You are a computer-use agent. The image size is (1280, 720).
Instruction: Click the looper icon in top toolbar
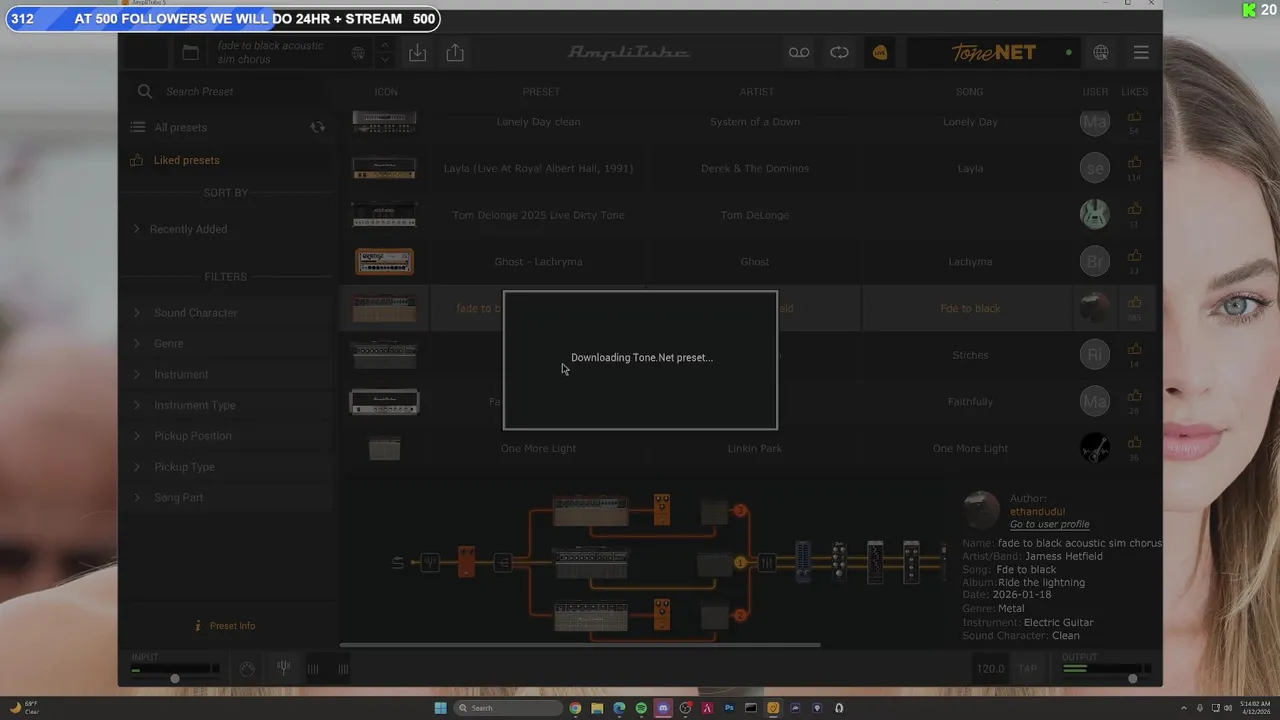click(x=839, y=53)
